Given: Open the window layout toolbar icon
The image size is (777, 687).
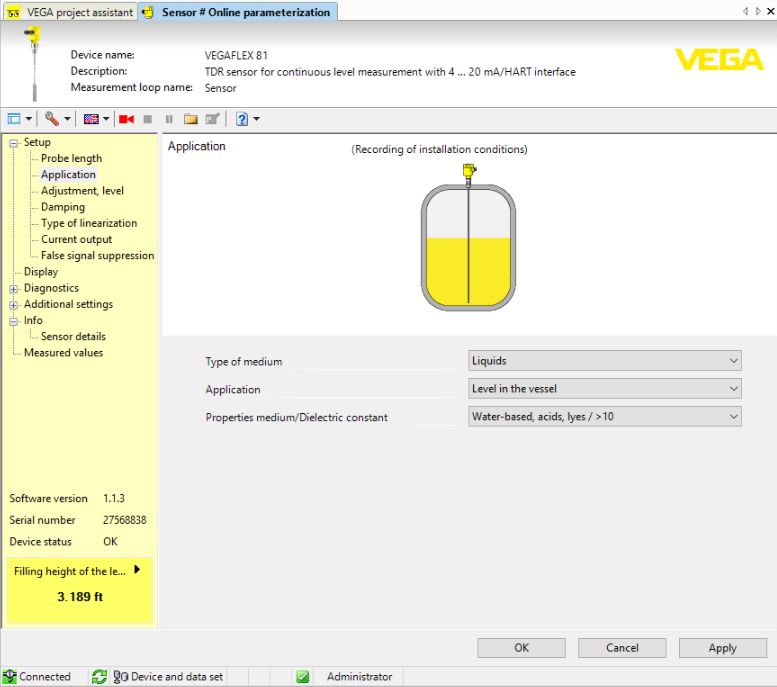Looking at the screenshot, I should (x=14, y=119).
